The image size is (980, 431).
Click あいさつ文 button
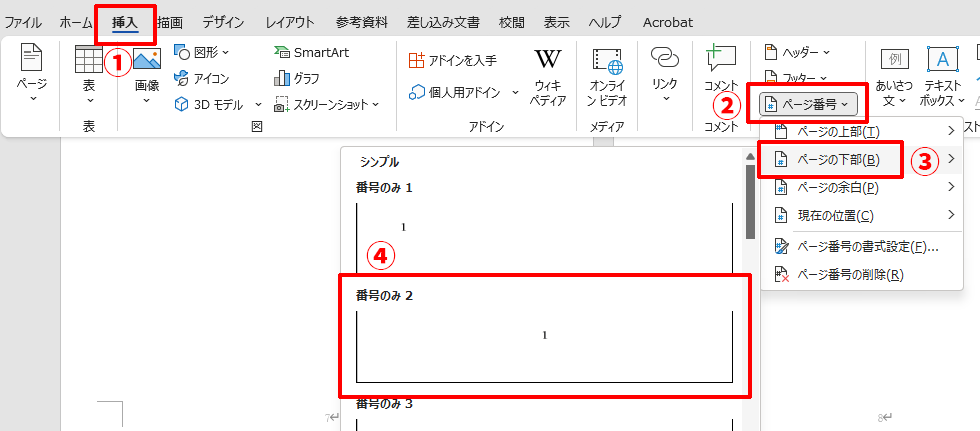click(894, 76)
